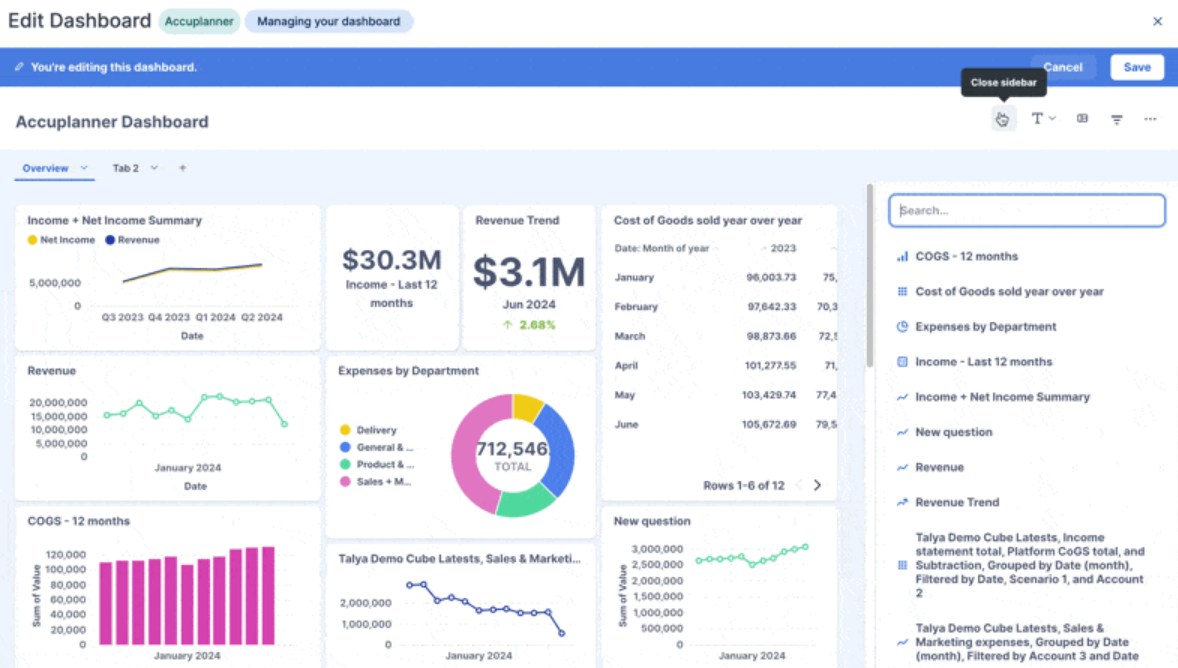Save the dashboard changes
Screen dimensions: 1178x668
[1137, 67]
